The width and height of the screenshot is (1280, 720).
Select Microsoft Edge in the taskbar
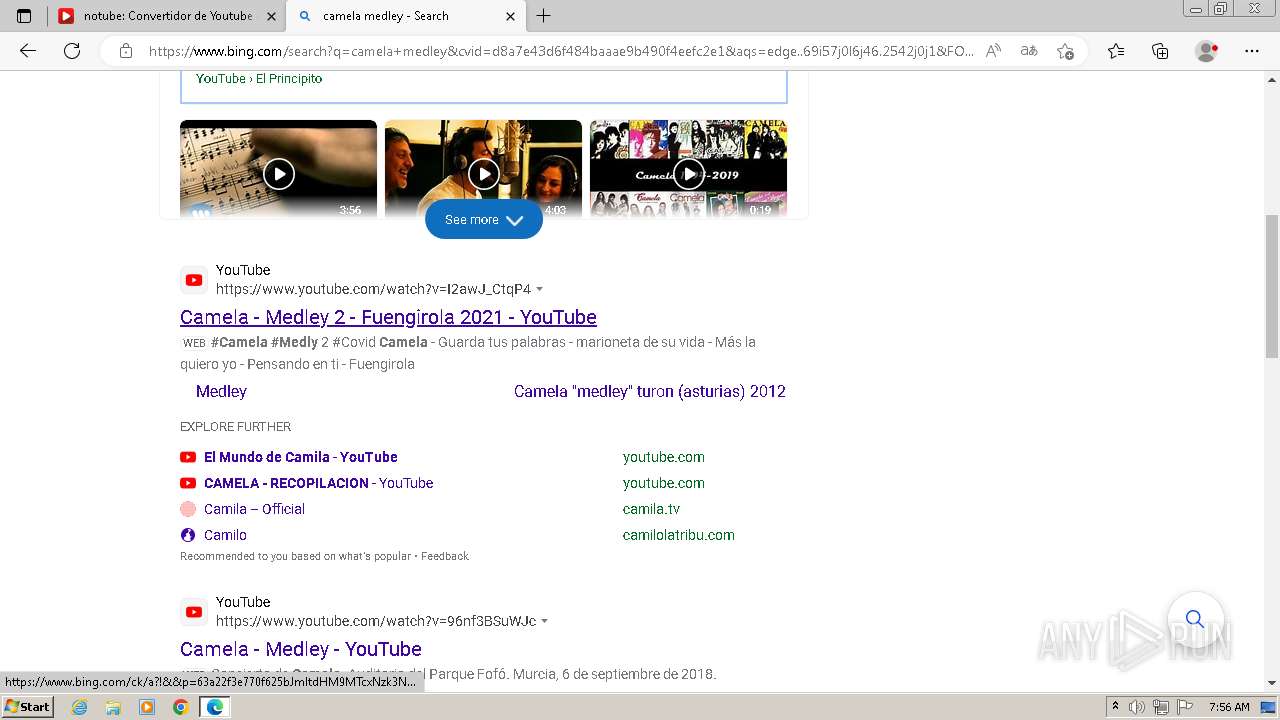215,707
